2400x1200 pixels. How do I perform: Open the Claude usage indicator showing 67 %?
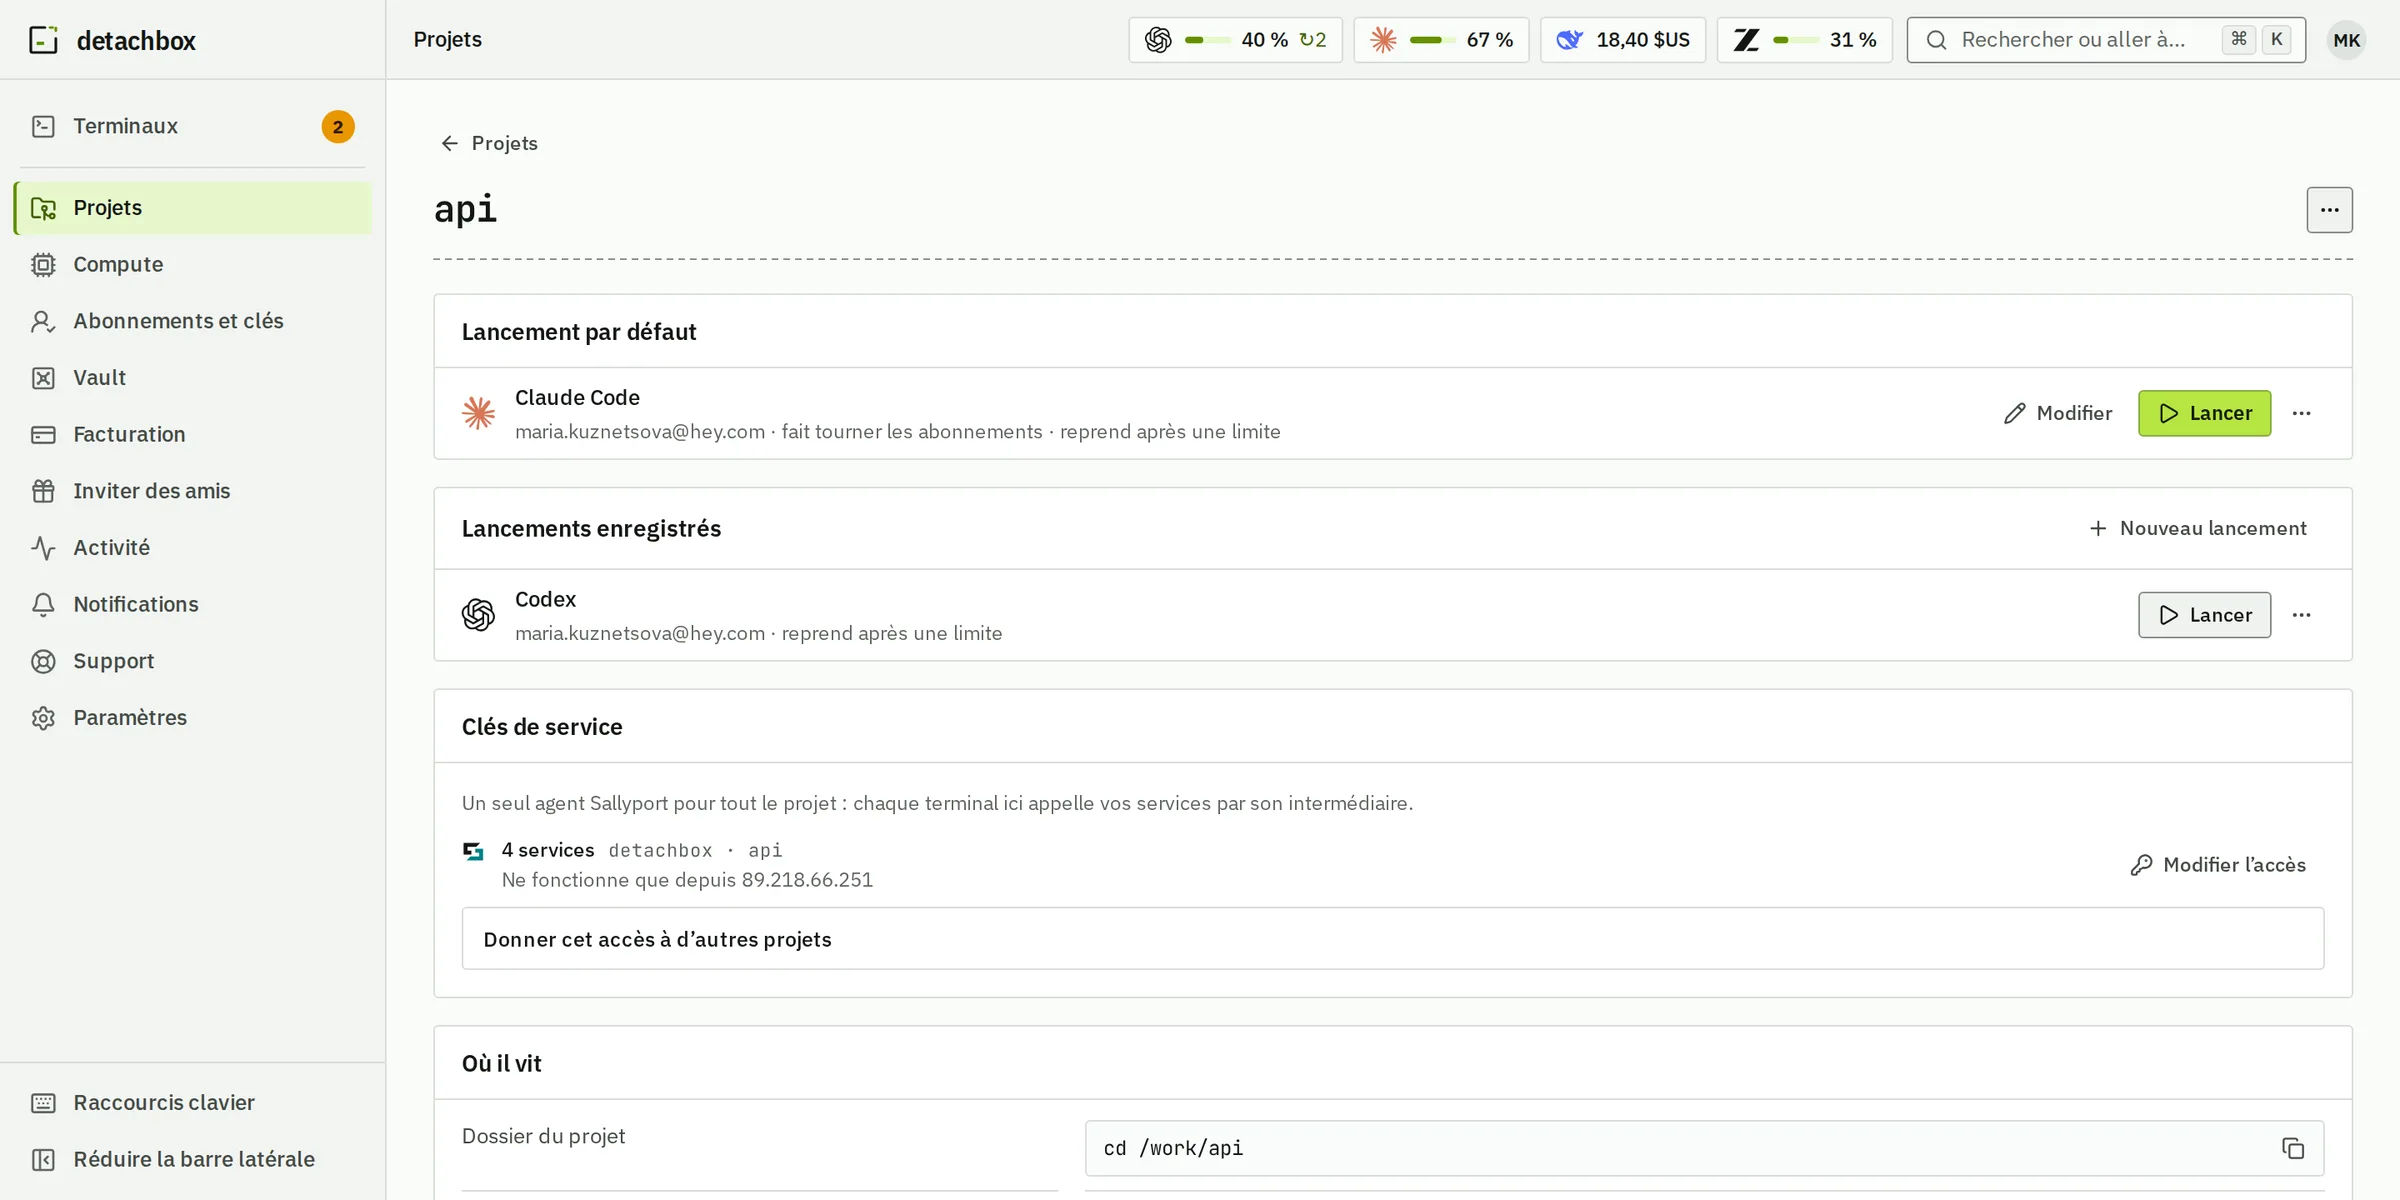(x=1441, y=40)
